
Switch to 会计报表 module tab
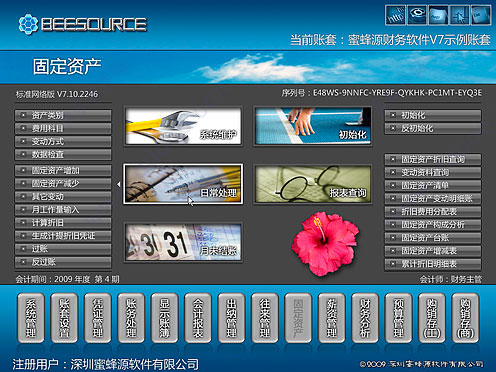tap(198, 318)
